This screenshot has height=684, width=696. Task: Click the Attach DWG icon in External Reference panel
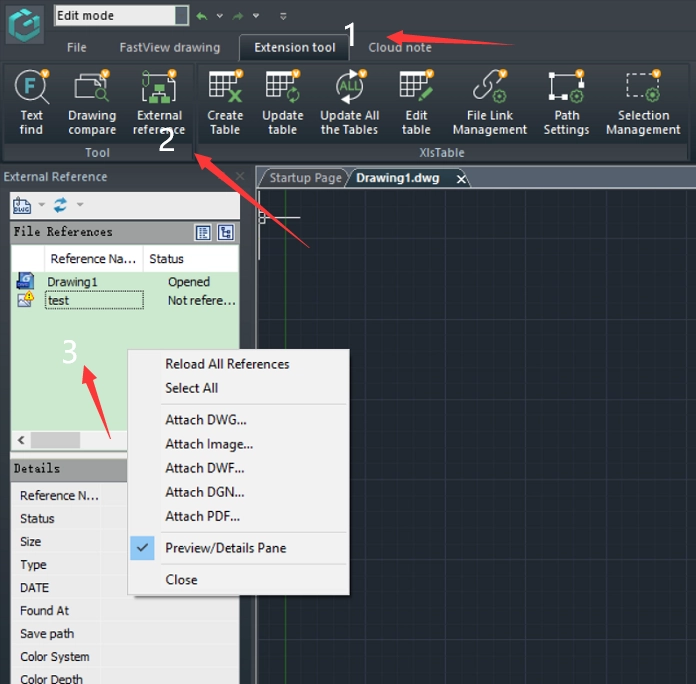tap(22, 205)
